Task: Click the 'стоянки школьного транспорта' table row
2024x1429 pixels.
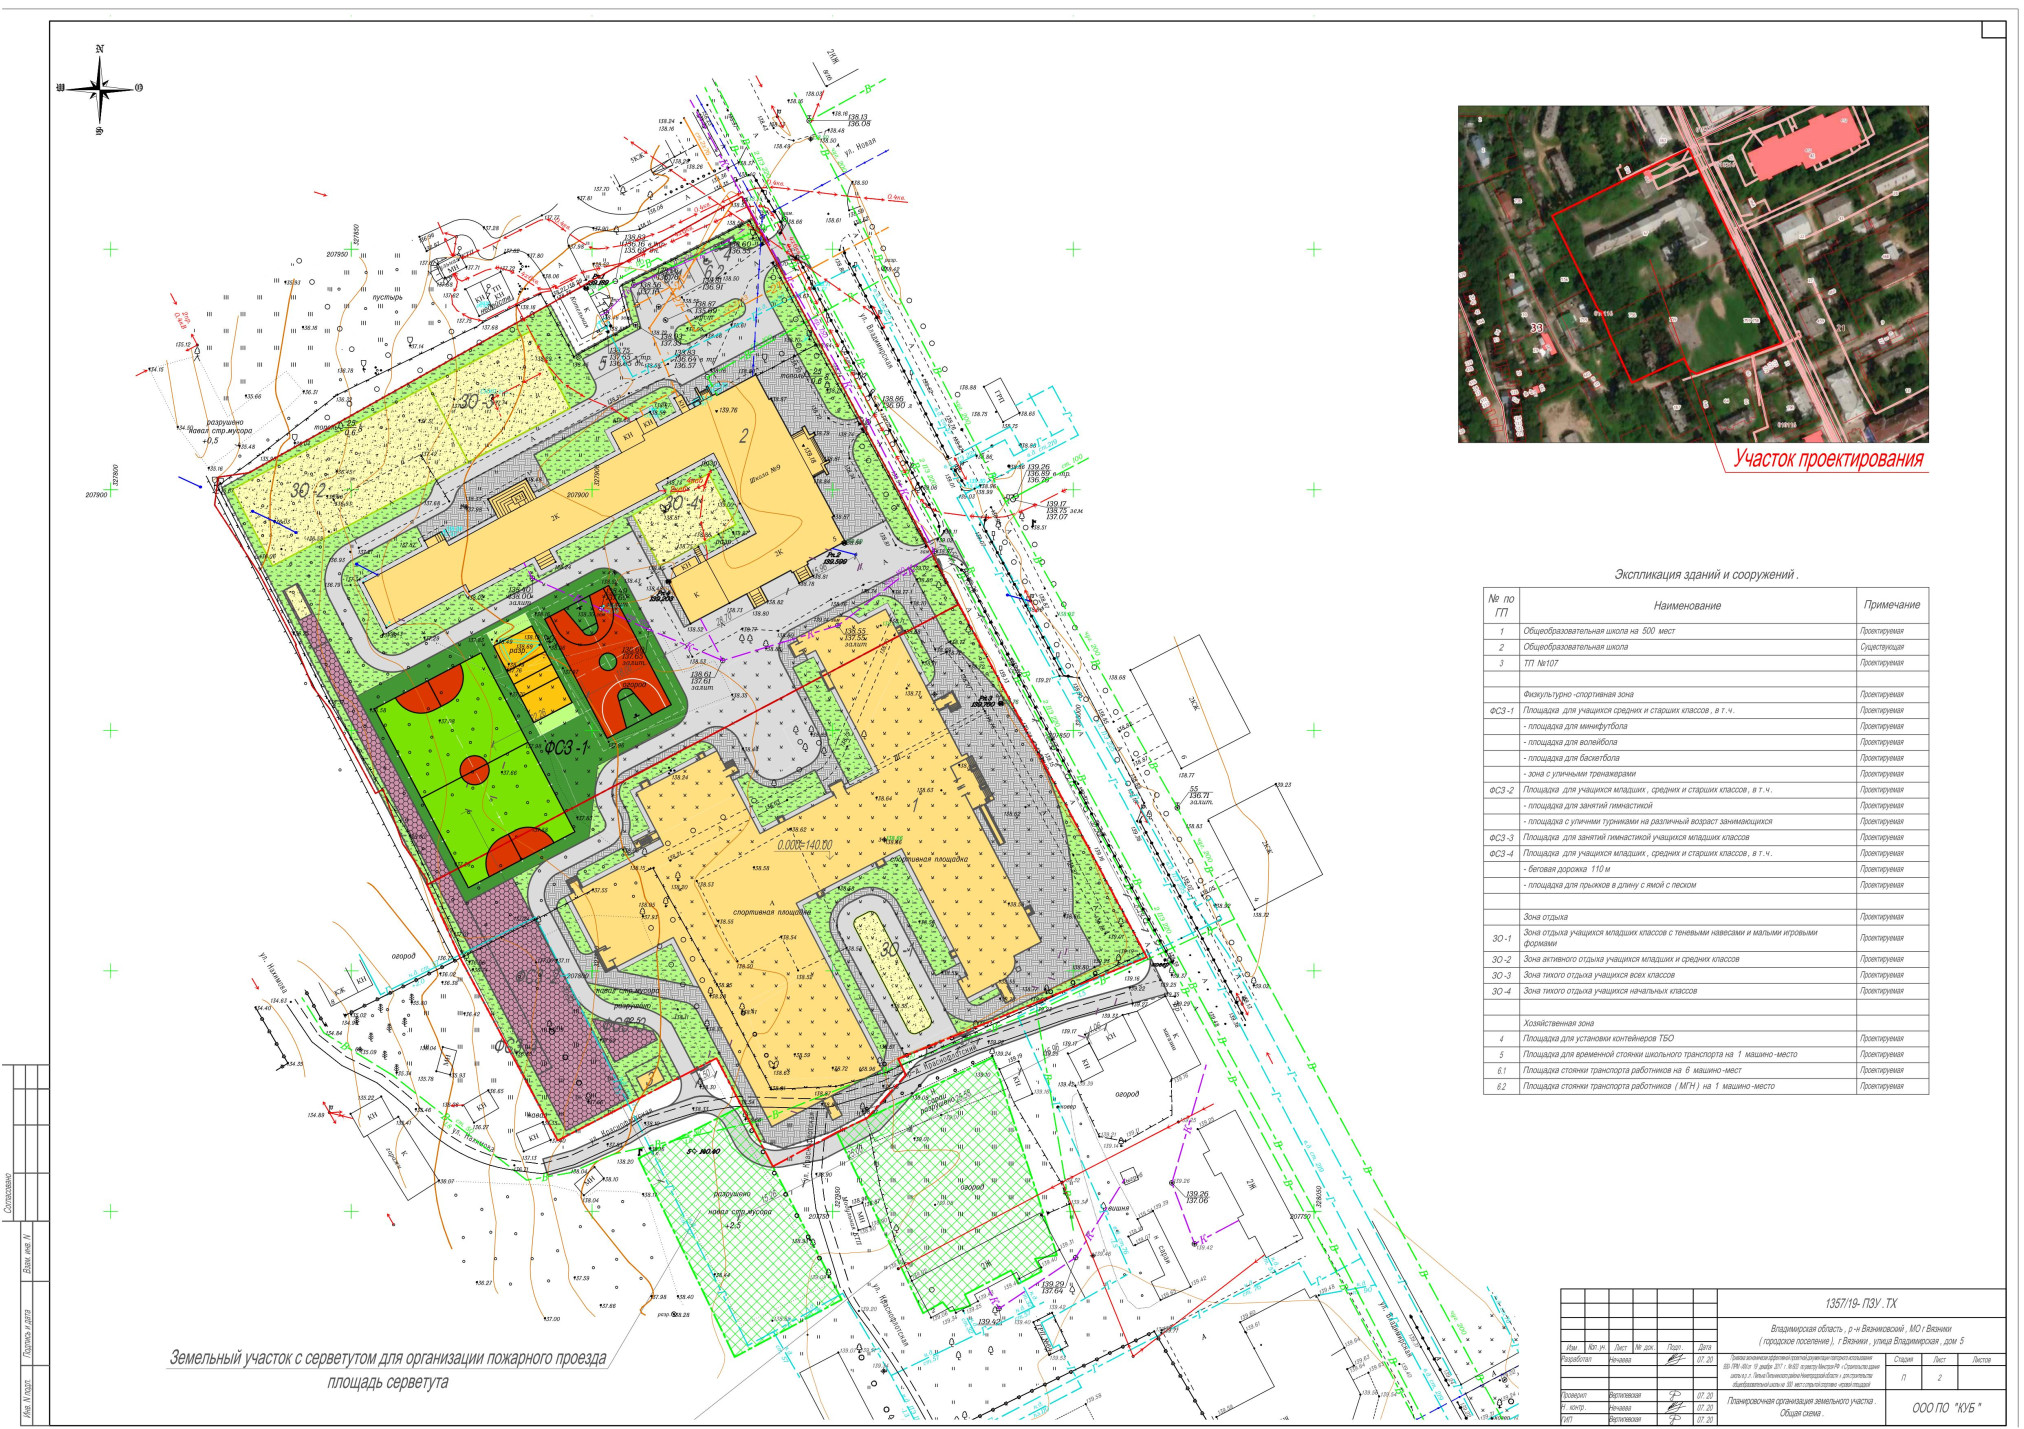Action: tap(1705, 1055)
